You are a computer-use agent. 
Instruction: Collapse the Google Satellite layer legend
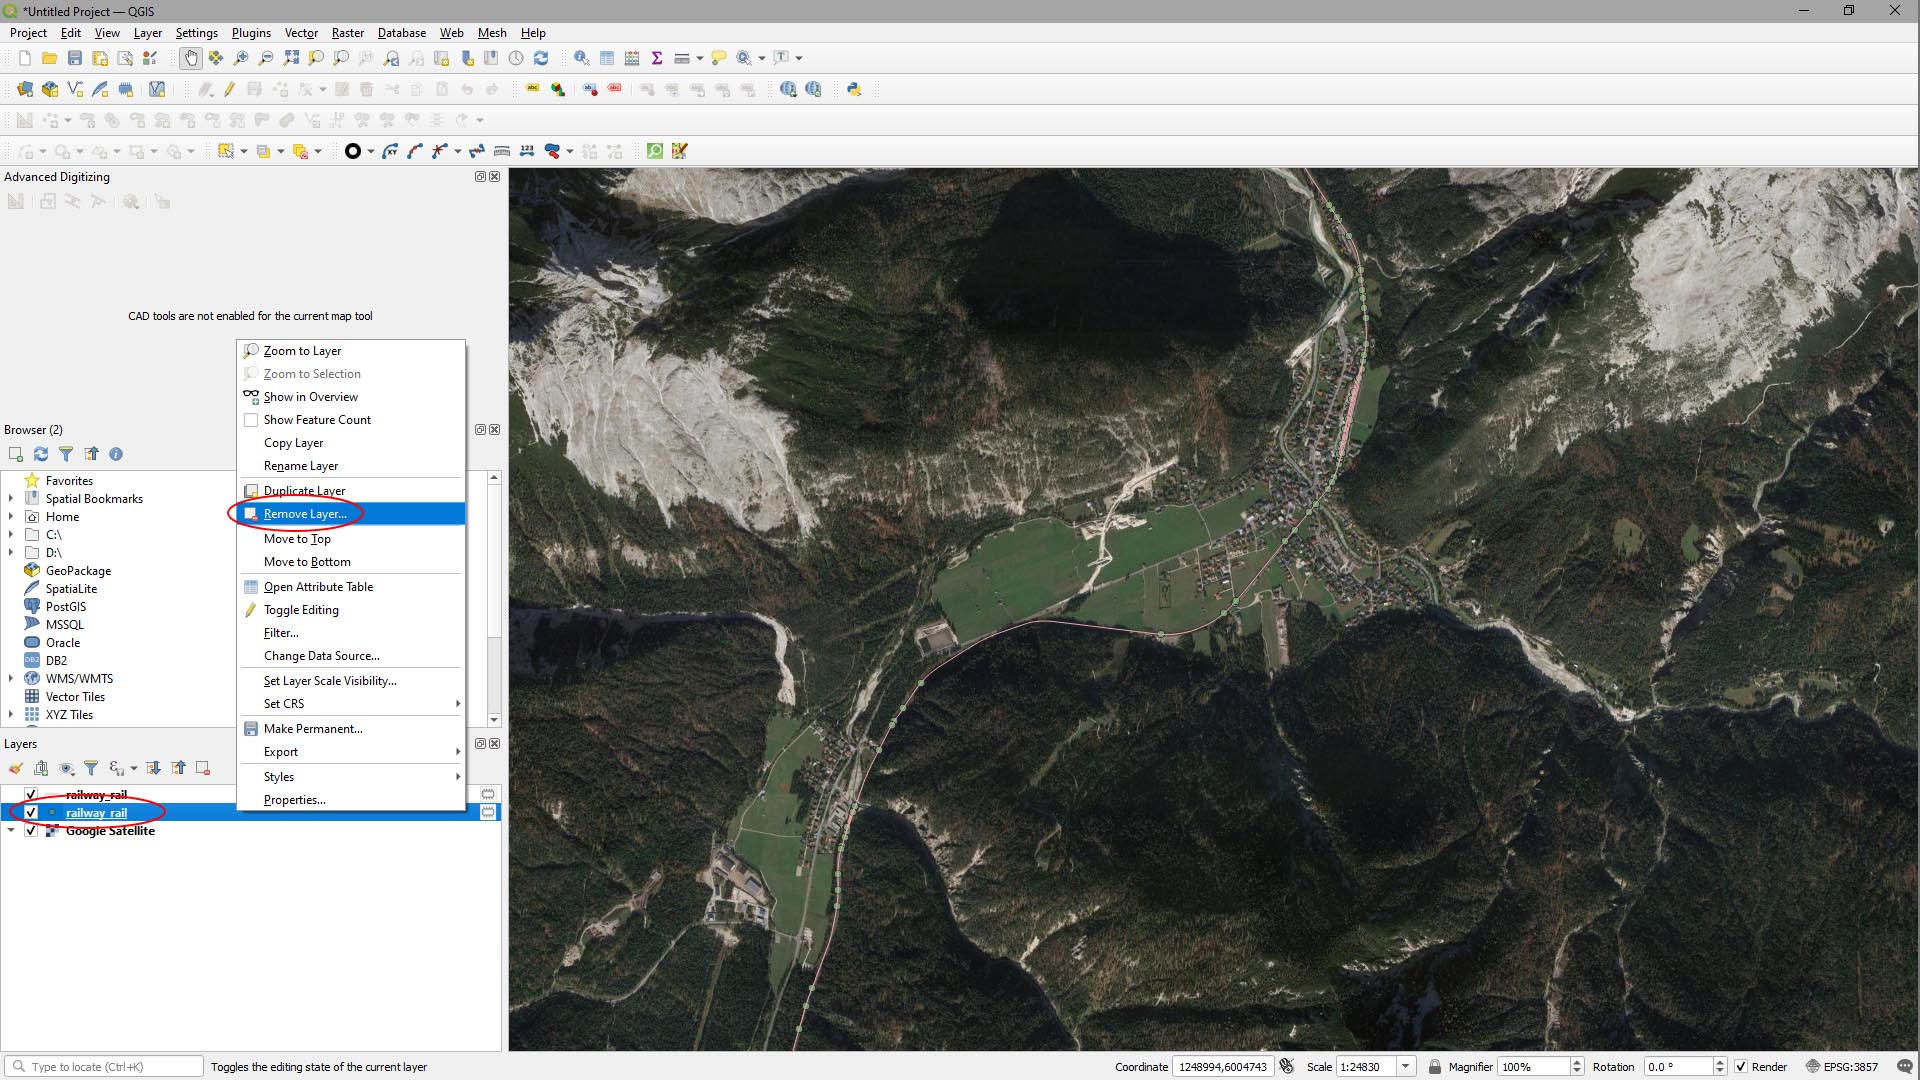(x=11, y=831)
